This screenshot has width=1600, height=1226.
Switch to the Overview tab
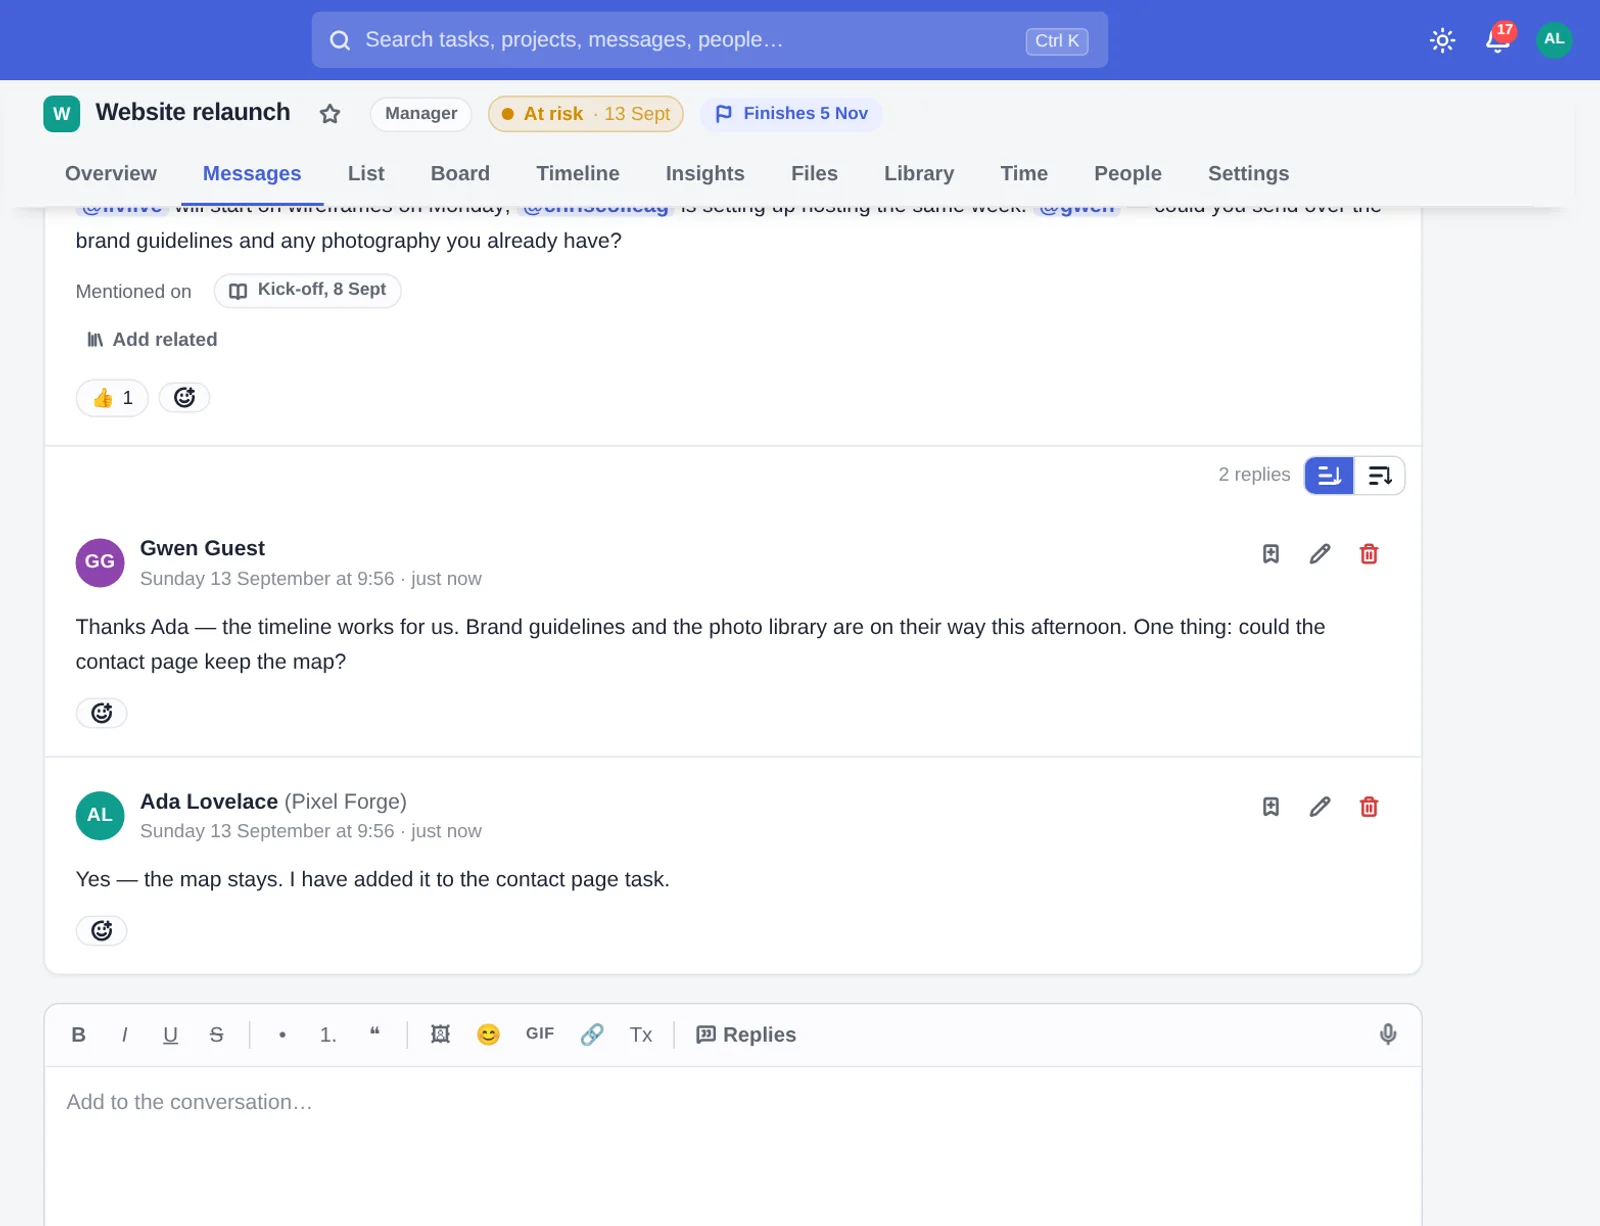tap(111, 173)
